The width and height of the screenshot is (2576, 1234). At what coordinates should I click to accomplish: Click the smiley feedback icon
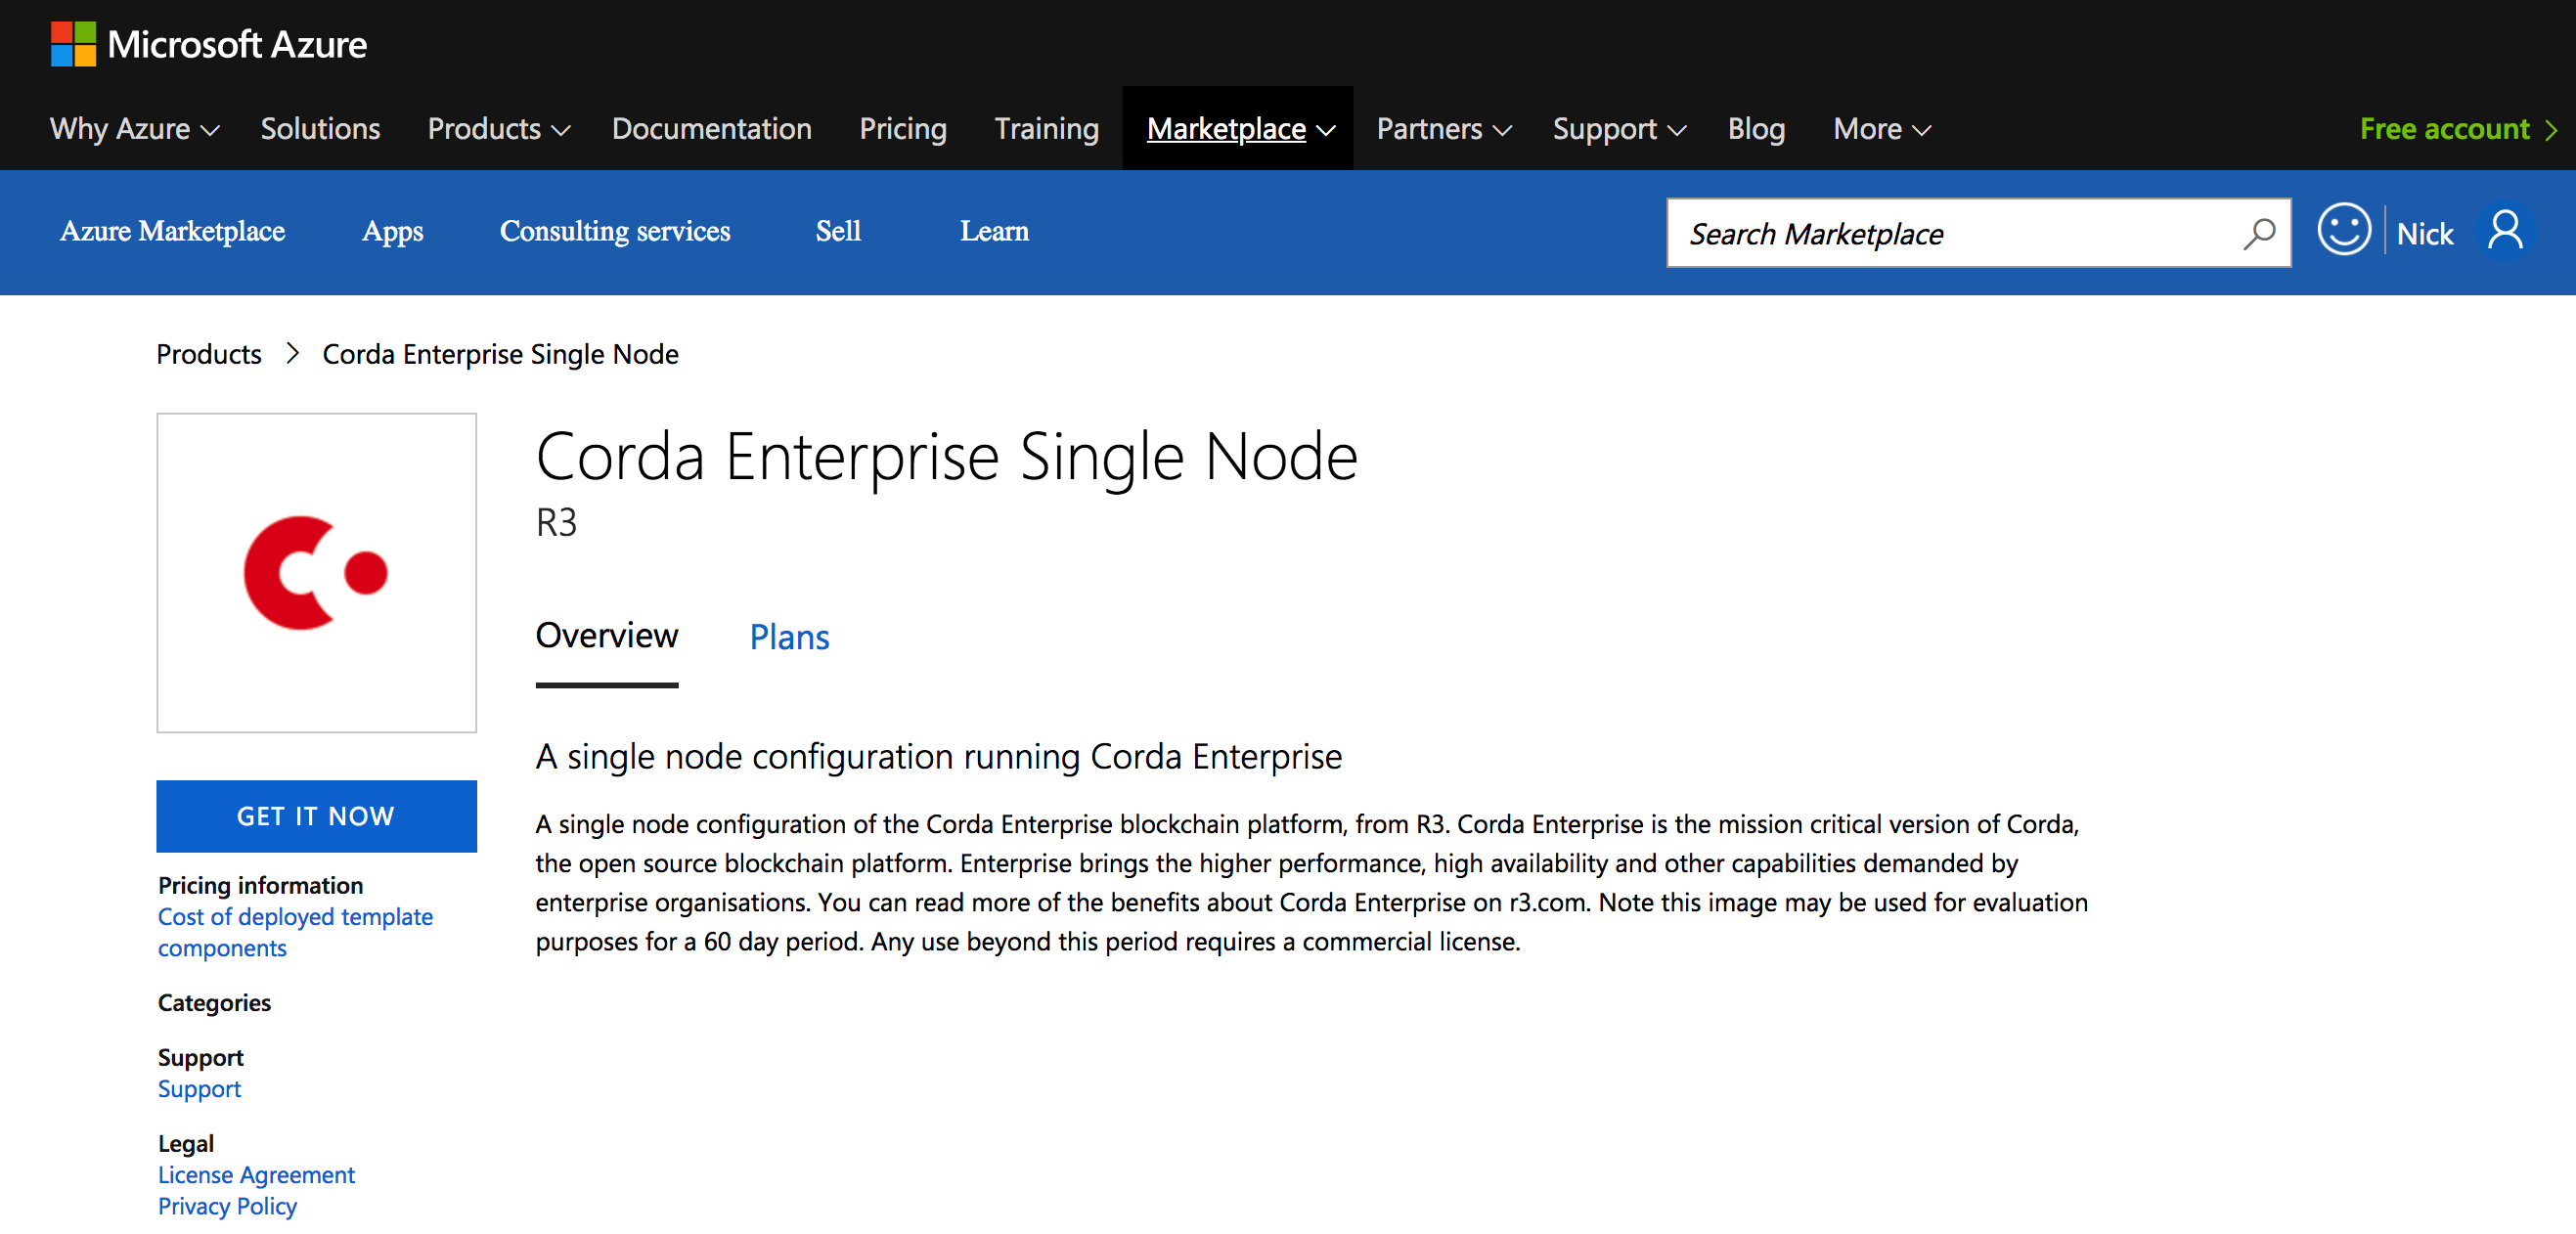(x=2343, y=230)
